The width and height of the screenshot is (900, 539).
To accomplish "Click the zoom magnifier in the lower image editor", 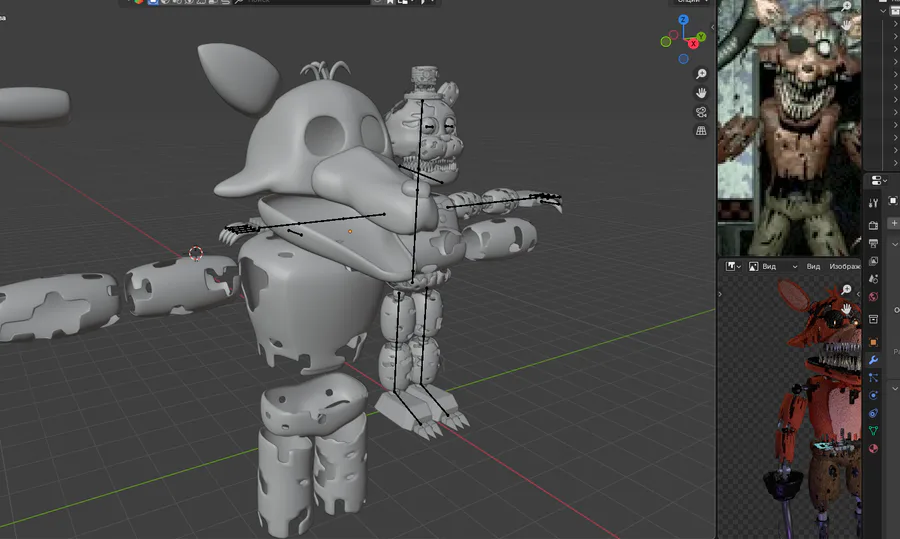I will 847,290.
